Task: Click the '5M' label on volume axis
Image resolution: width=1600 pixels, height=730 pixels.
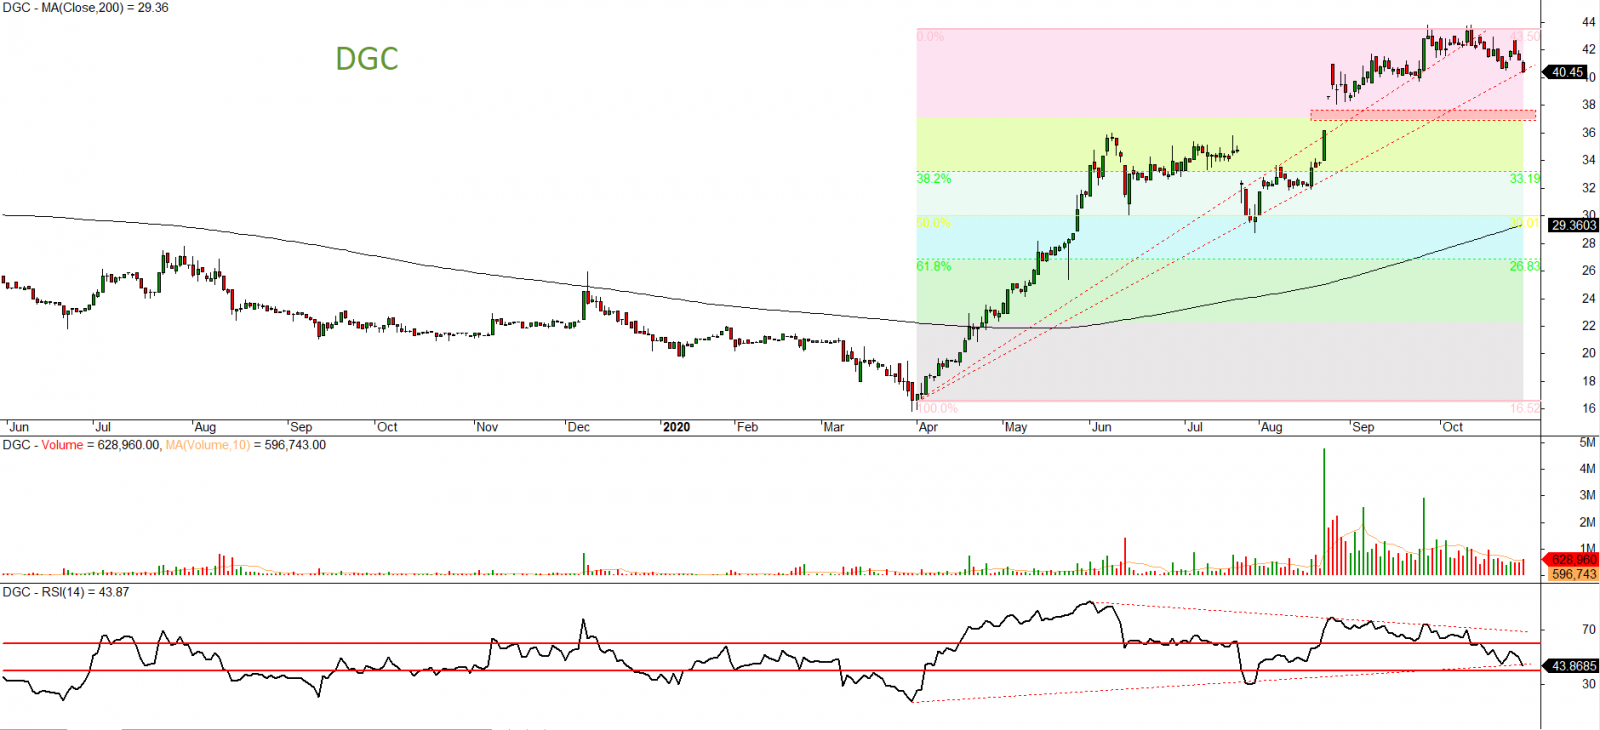Action: tap(1587, 442)
